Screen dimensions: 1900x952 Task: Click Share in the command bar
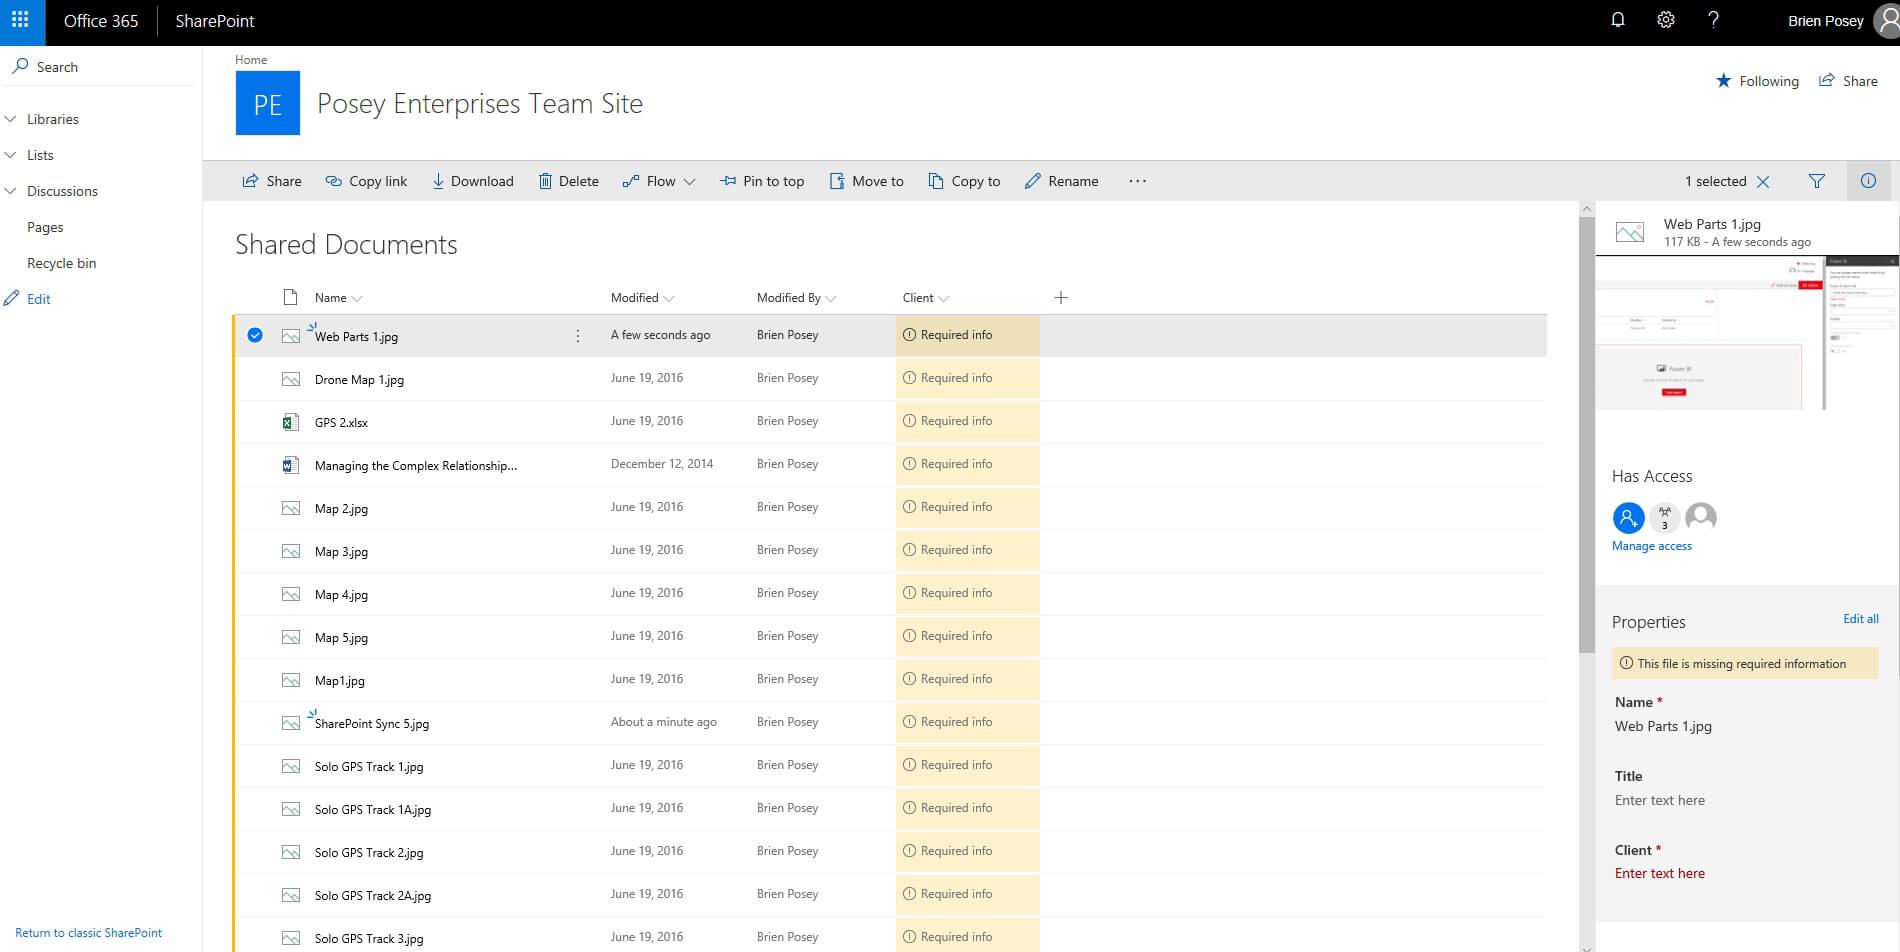click(x=272, y=181)
